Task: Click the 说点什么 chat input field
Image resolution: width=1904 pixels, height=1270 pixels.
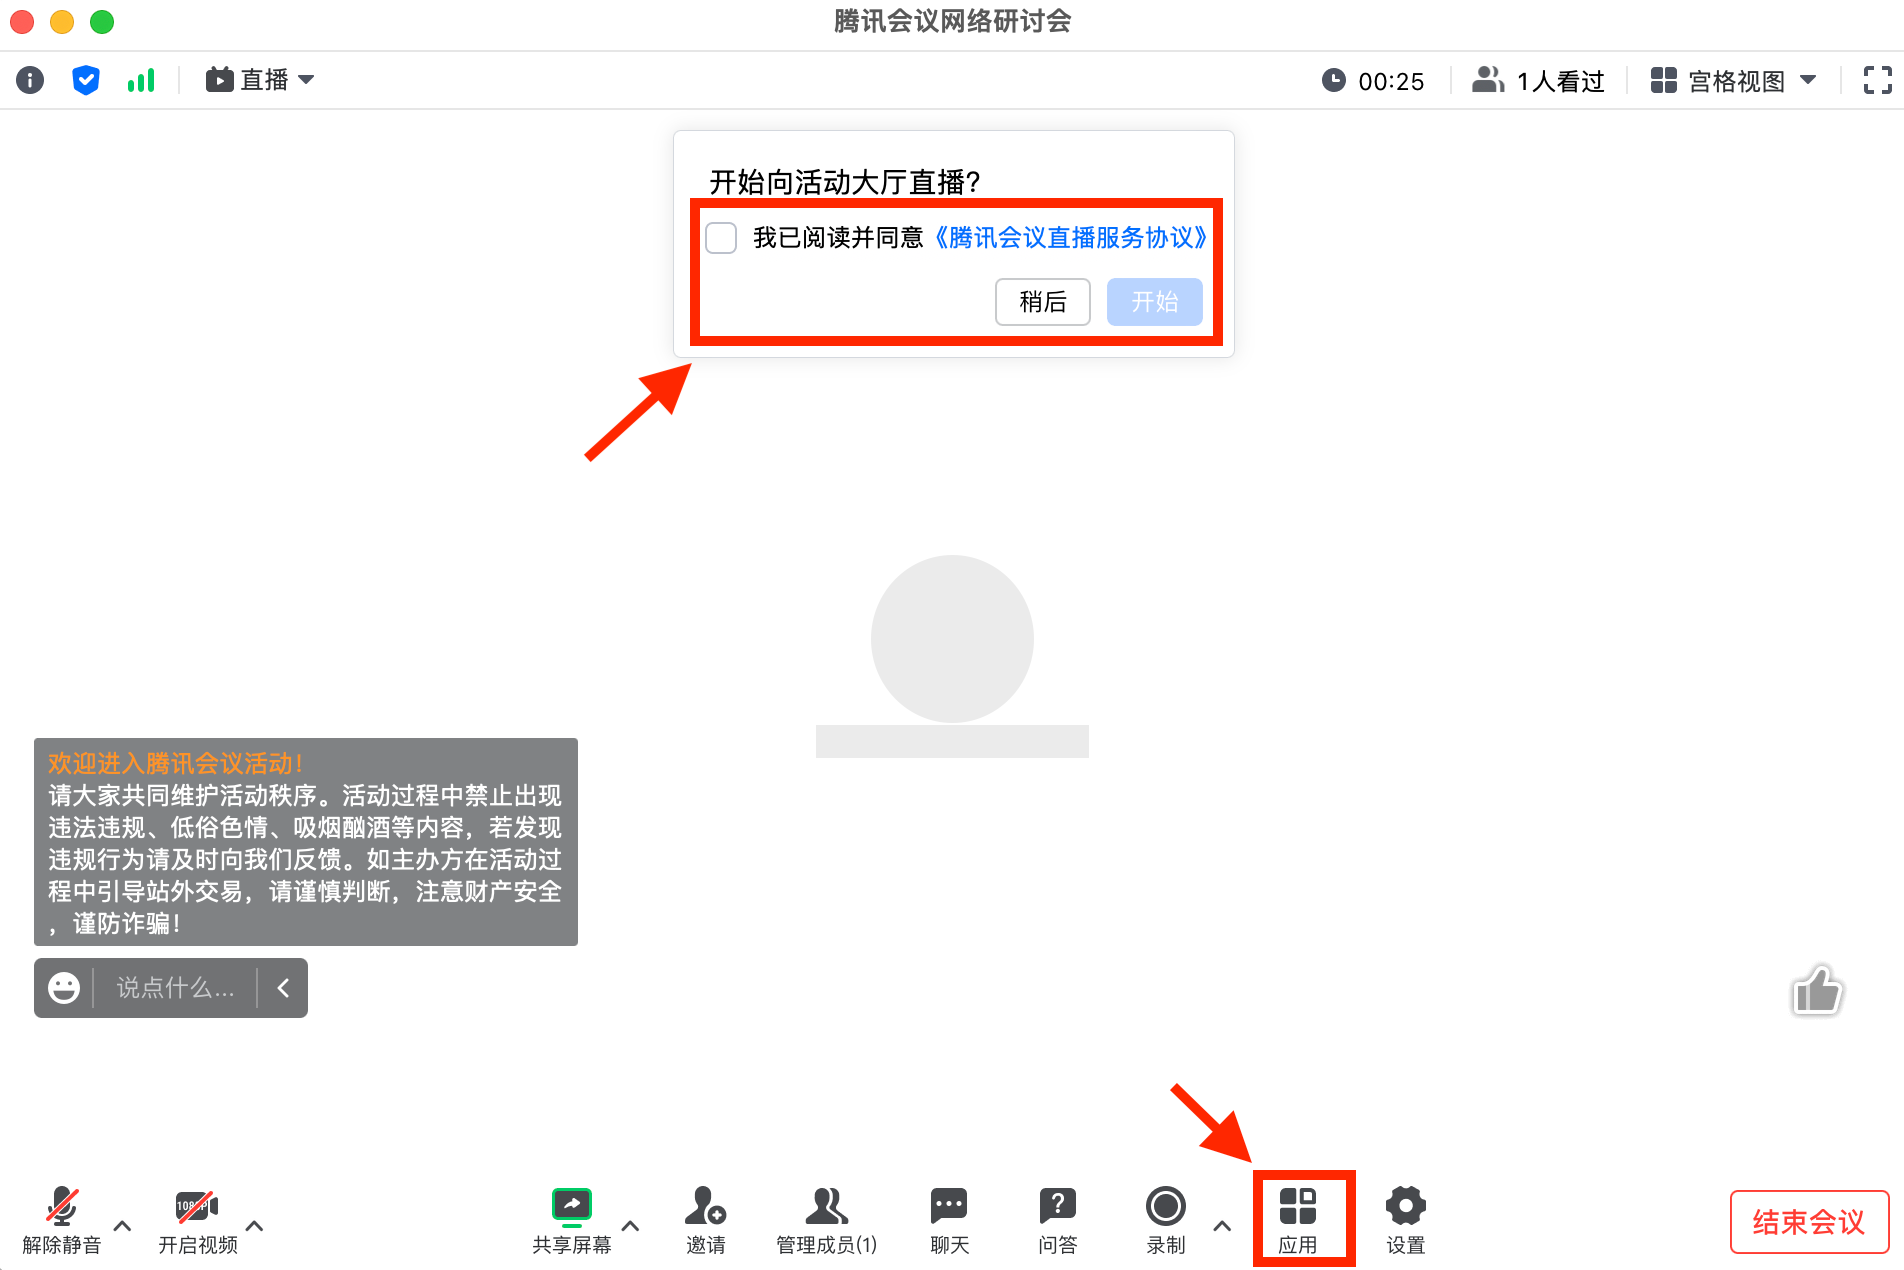Action: 176,988
